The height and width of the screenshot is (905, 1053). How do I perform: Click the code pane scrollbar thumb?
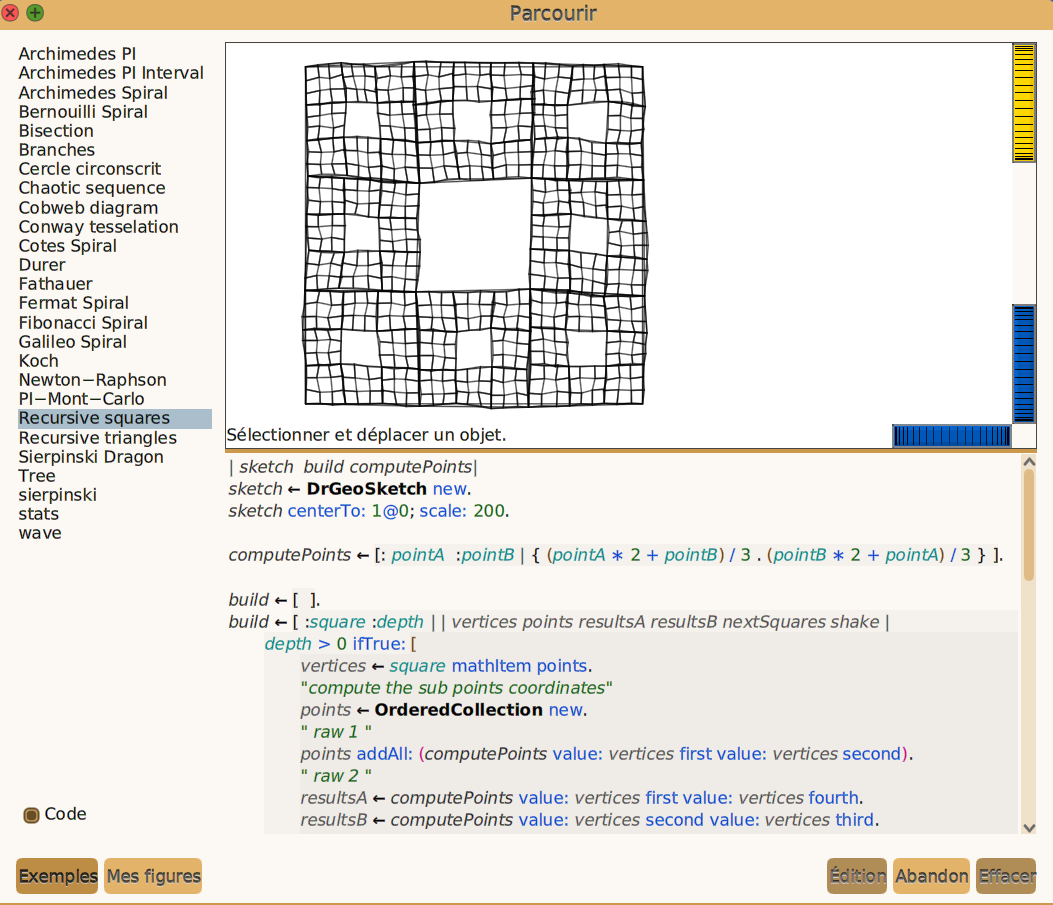coord(1029,525)
